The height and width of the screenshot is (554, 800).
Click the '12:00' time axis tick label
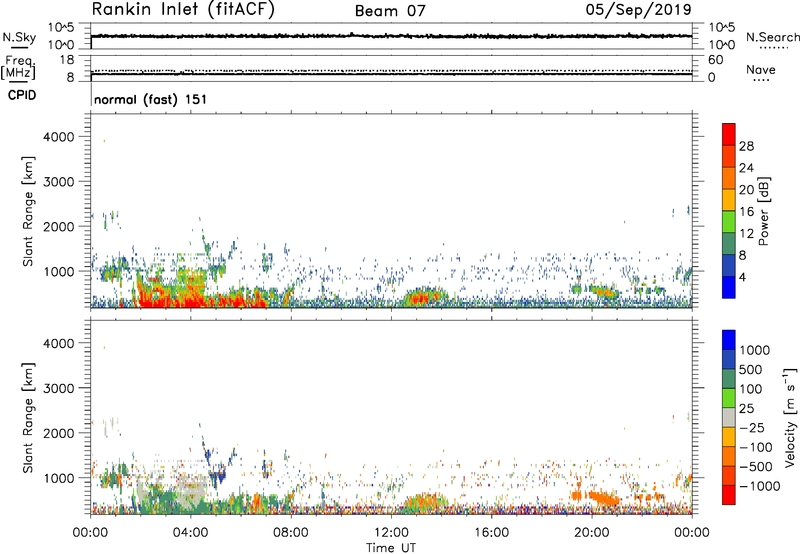391,533
